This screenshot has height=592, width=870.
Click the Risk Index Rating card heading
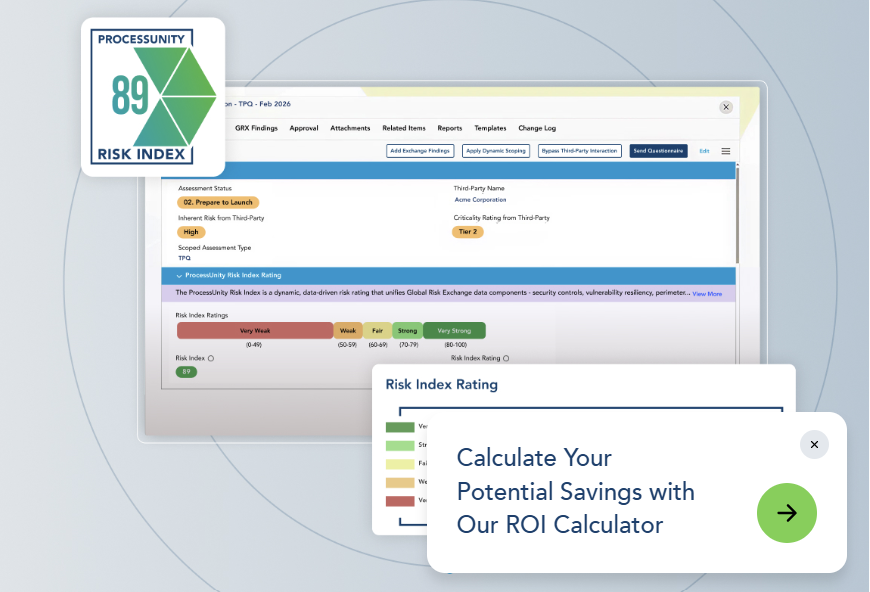click(x=442, y=384)
